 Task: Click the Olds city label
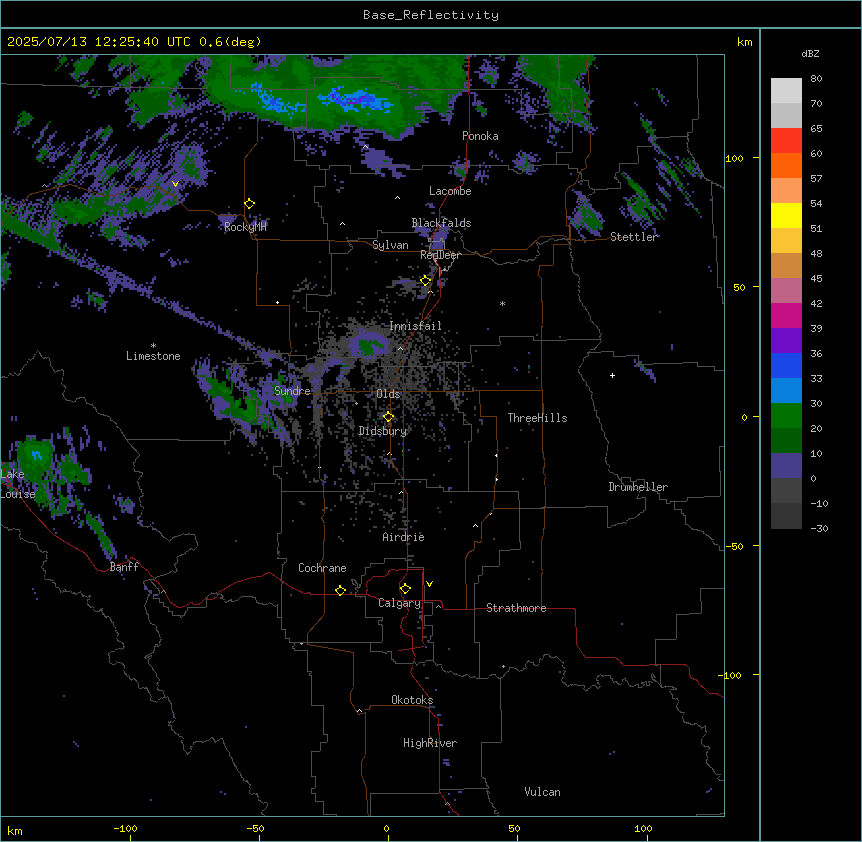[388, 394]
